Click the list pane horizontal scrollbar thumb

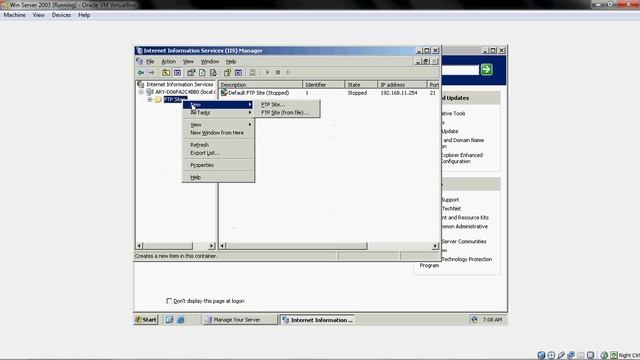(297, 246)
